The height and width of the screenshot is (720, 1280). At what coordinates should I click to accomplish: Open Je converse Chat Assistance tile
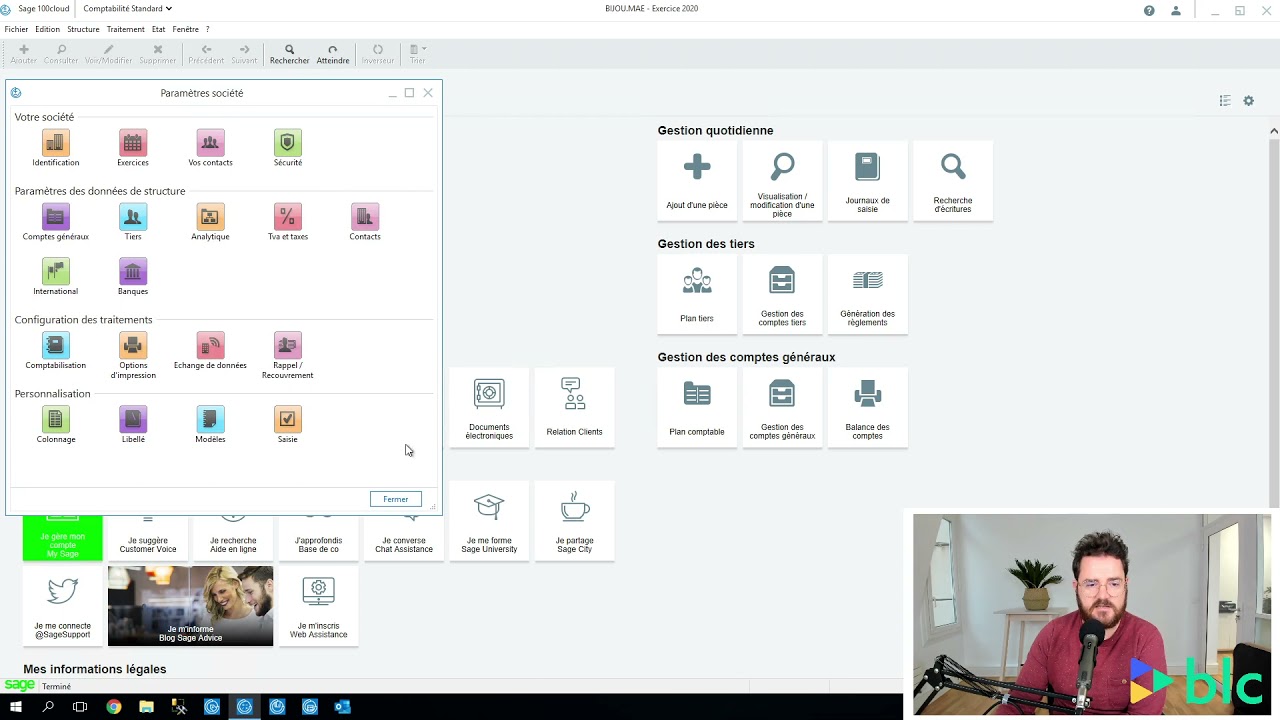[x=404, y=538]
